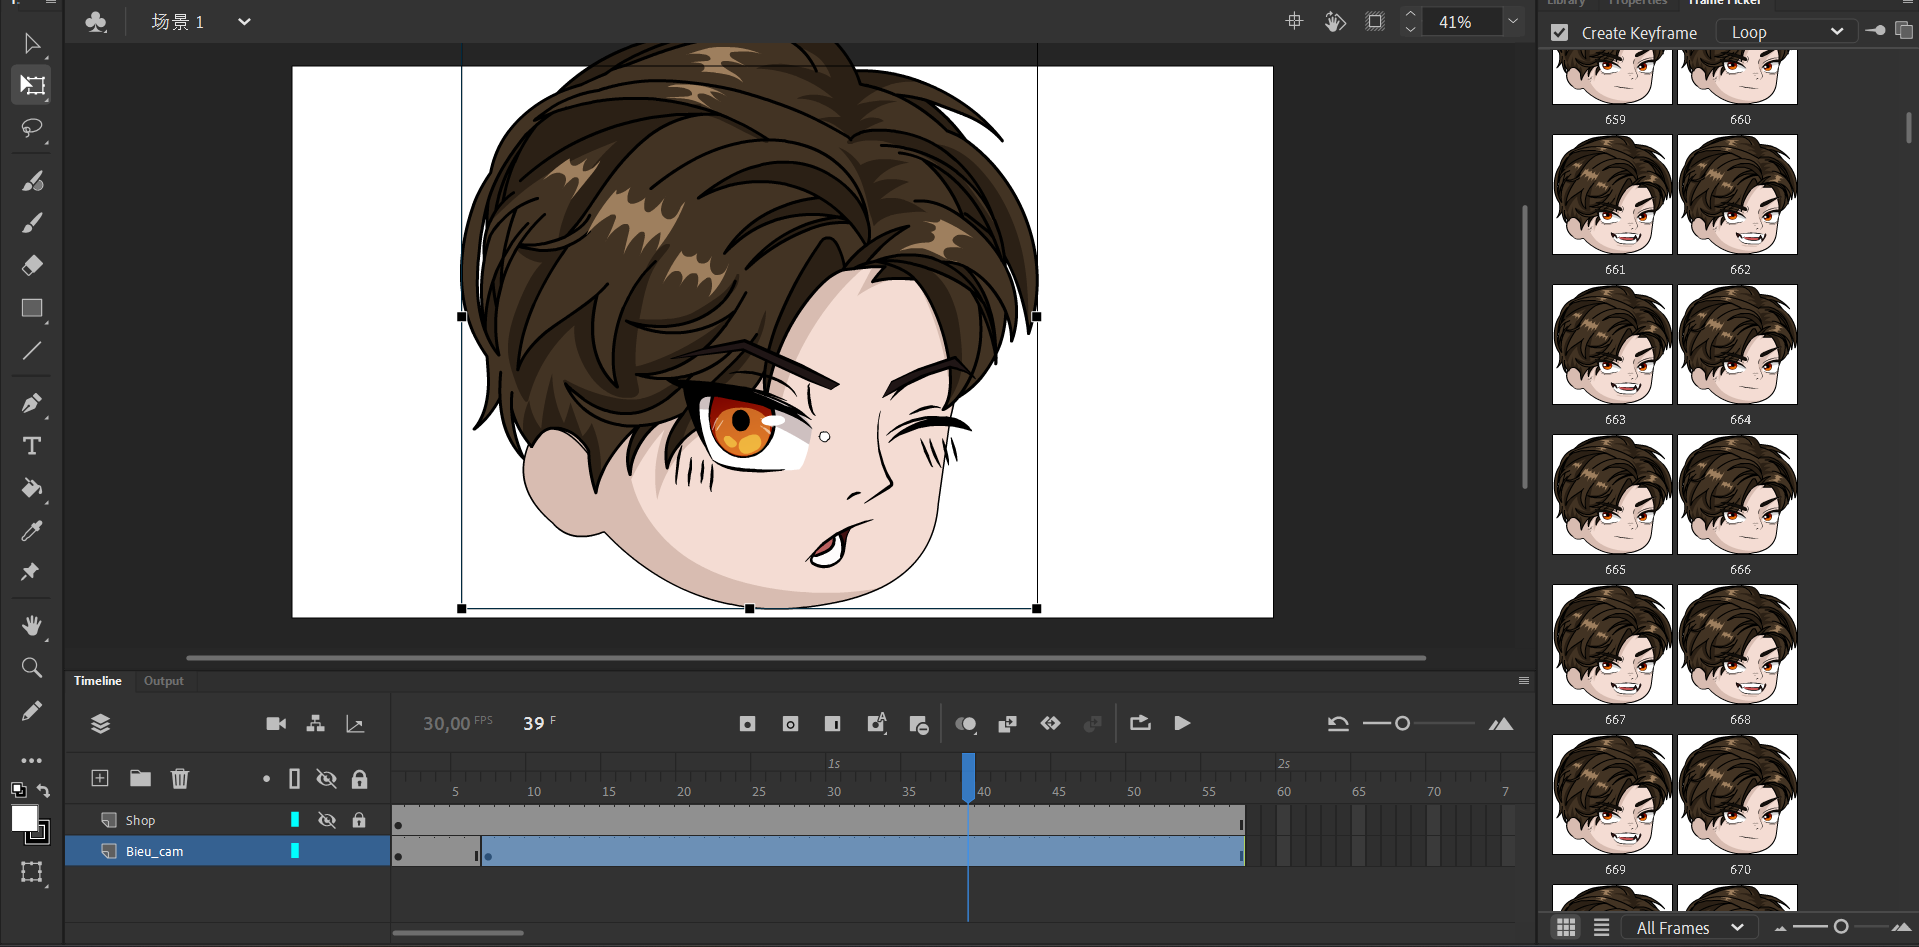The width and height of the screenshot is (1919, 947).
Task: Select the Bieu_cam layer
Action: coord(155,852)
